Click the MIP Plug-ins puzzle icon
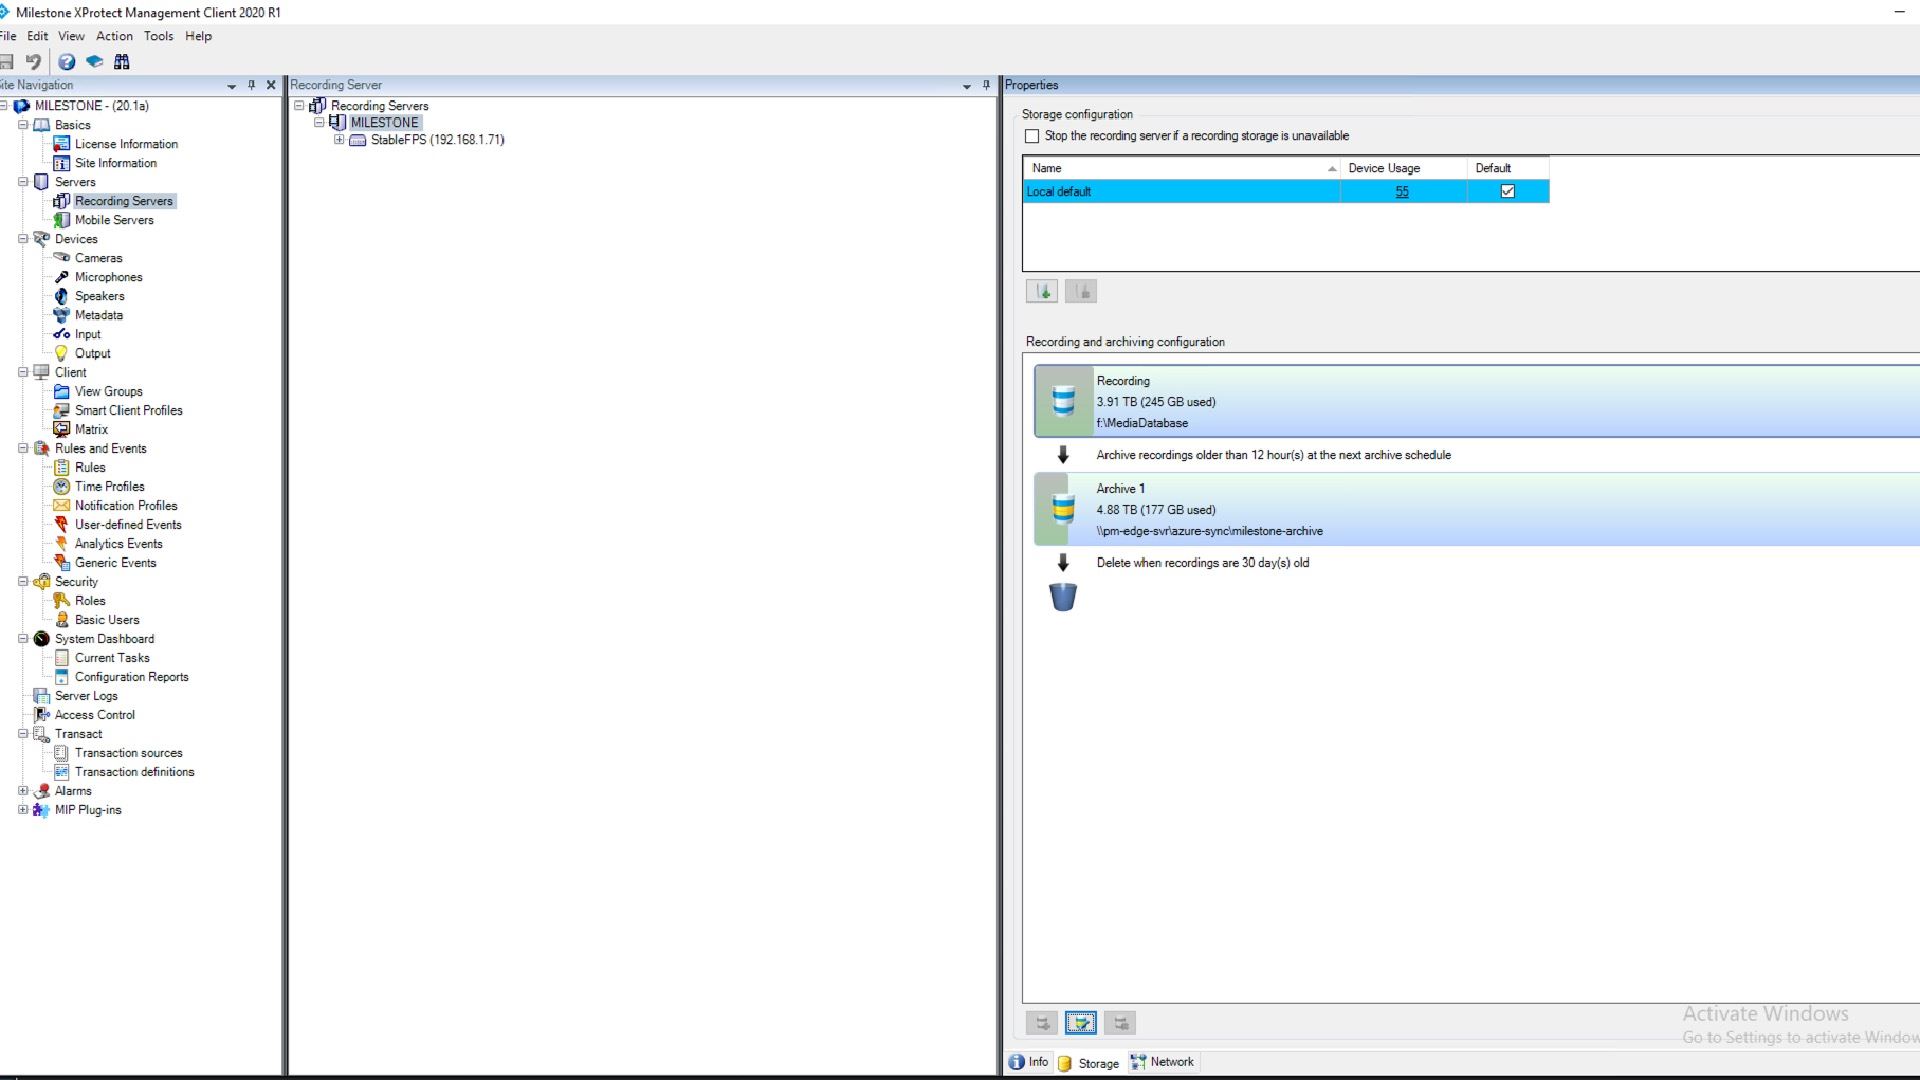This screenshot has height=1080, width=1920. [x=42, y=810]
